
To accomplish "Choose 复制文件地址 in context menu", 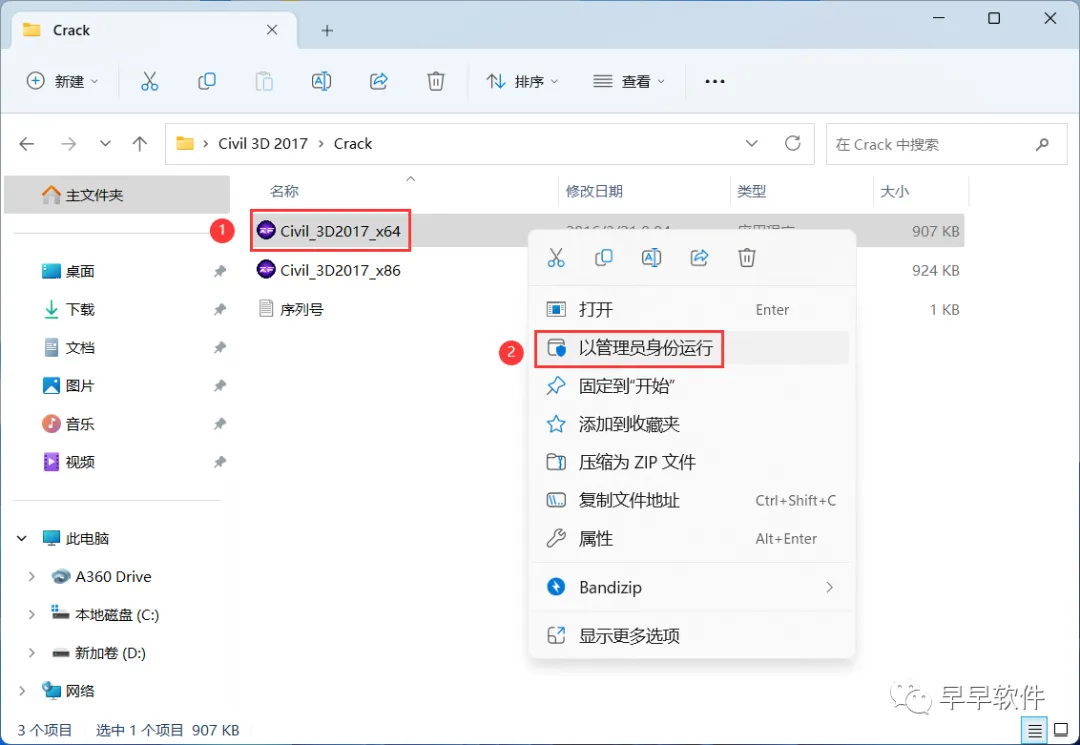I will pos(692,501).
